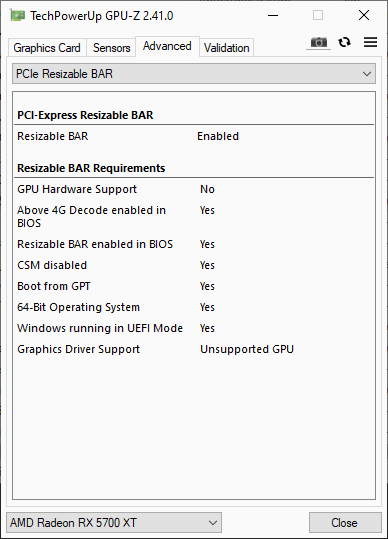Click the refresh arrows icon
The image size is (388, 539).
[344, 42]
